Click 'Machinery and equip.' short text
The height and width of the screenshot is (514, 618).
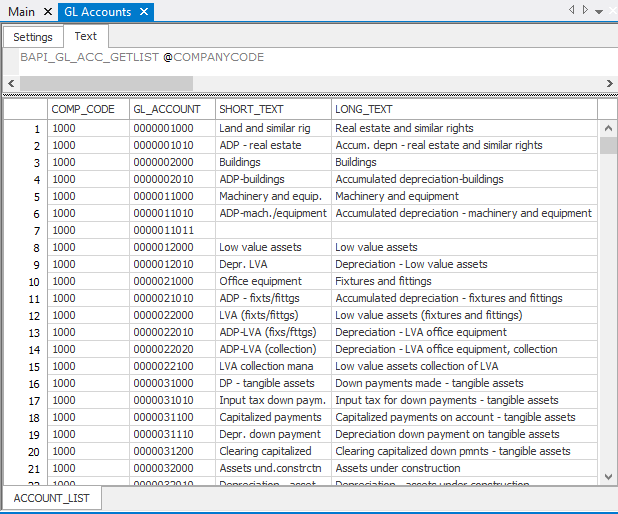tap(273, 196)
